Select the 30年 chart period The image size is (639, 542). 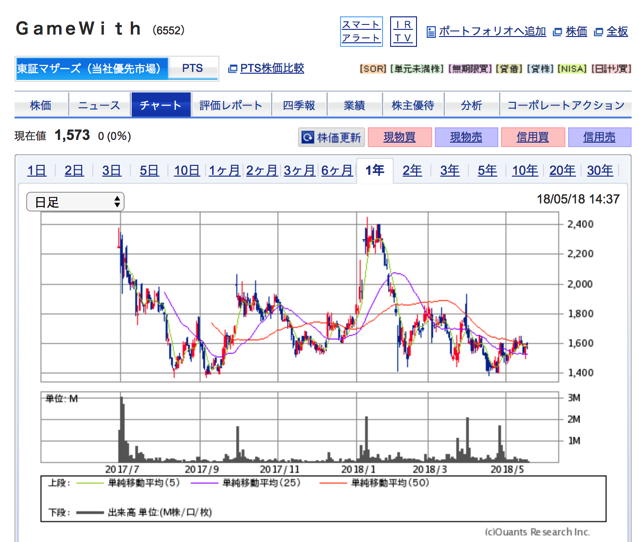600,170
